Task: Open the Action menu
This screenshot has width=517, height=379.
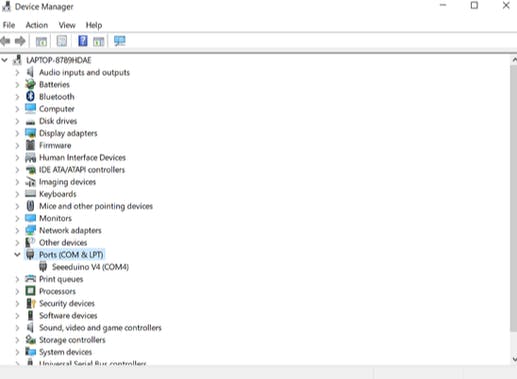Action: [37, 25]
